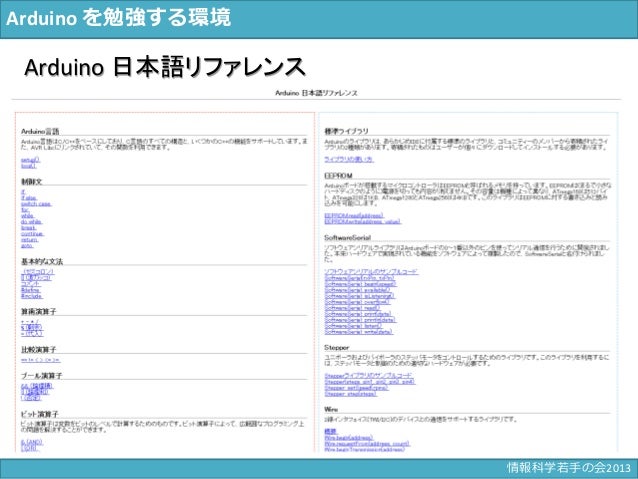Screen dimensions: 638x479
Task: Open the Wire.begin(address) link
Action: (x=348, y=438)
